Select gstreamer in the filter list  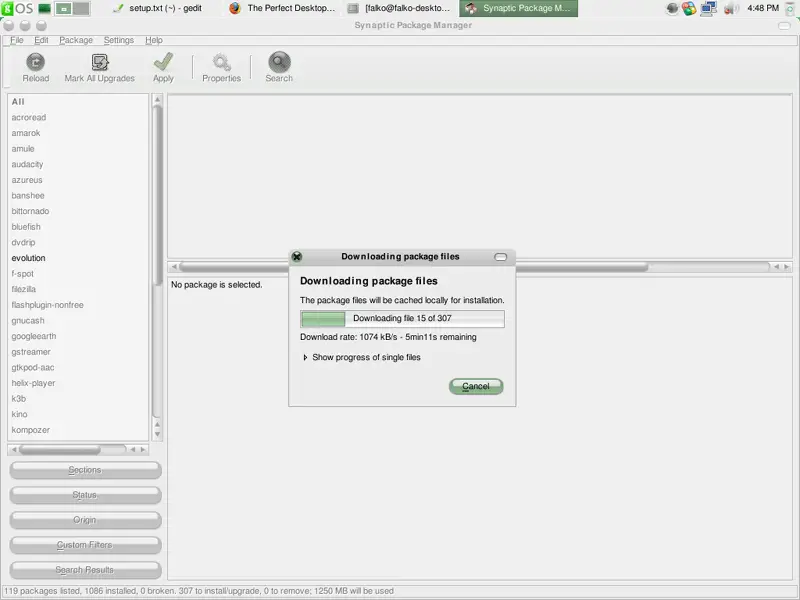tap(78, 352)
